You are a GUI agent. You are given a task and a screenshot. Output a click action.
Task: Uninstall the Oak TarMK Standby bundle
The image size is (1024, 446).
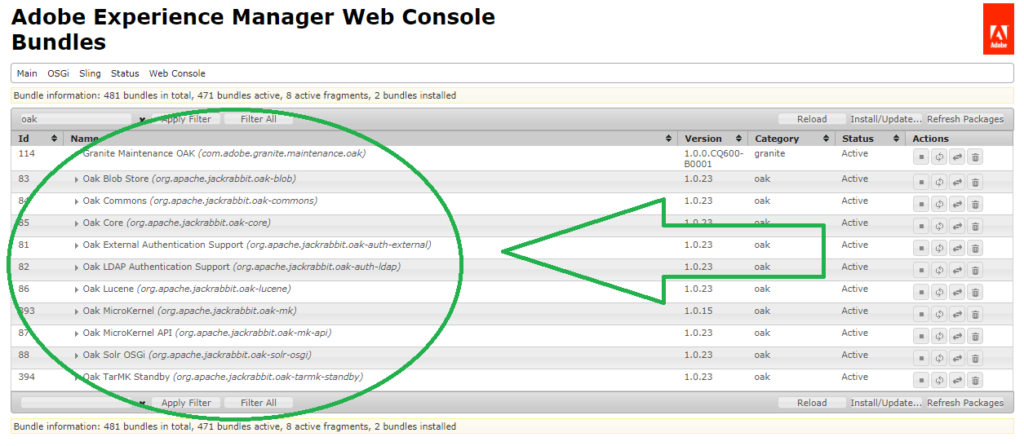click(x=976, y=379)
